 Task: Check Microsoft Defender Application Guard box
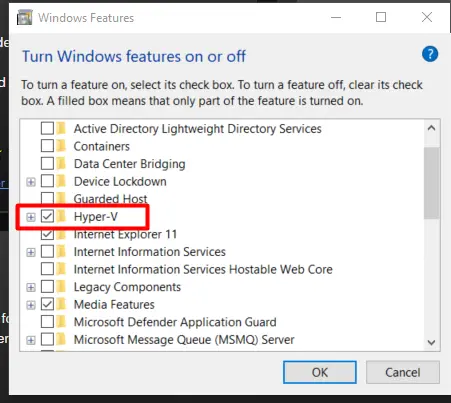click(x=47, y=322)
